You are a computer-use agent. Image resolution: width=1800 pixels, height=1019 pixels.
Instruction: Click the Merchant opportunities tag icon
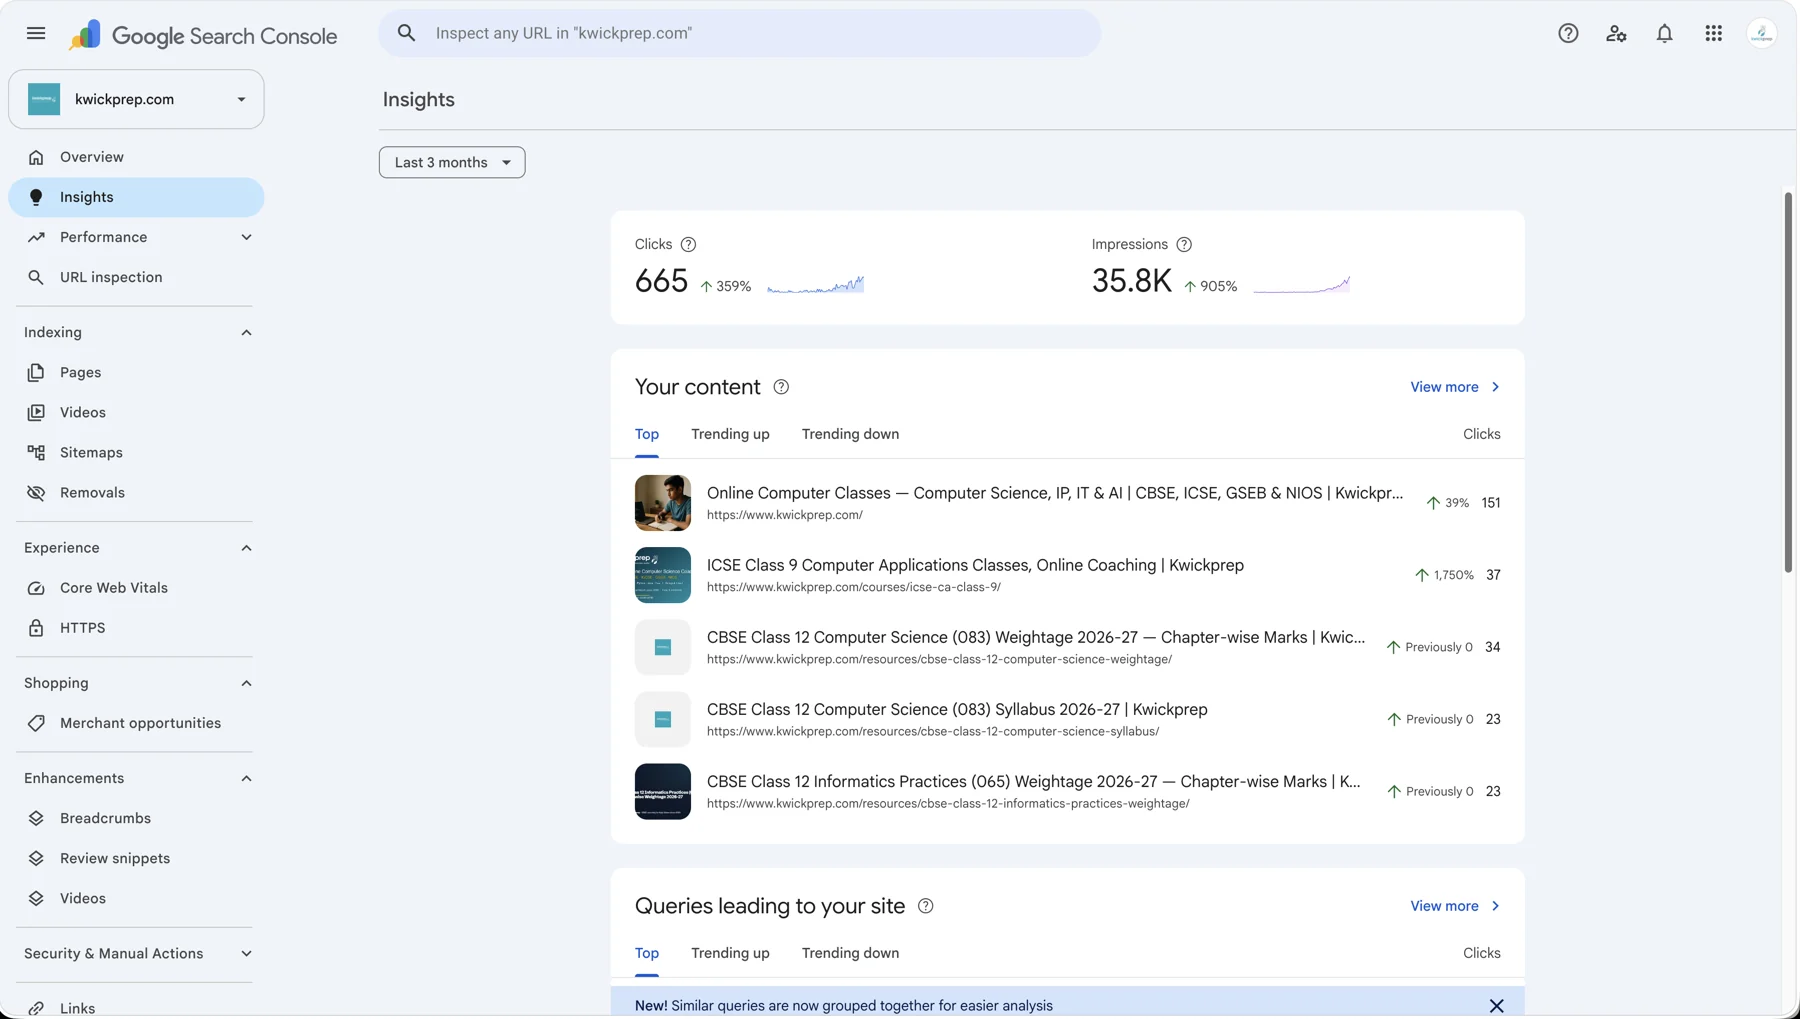[36, 723]
